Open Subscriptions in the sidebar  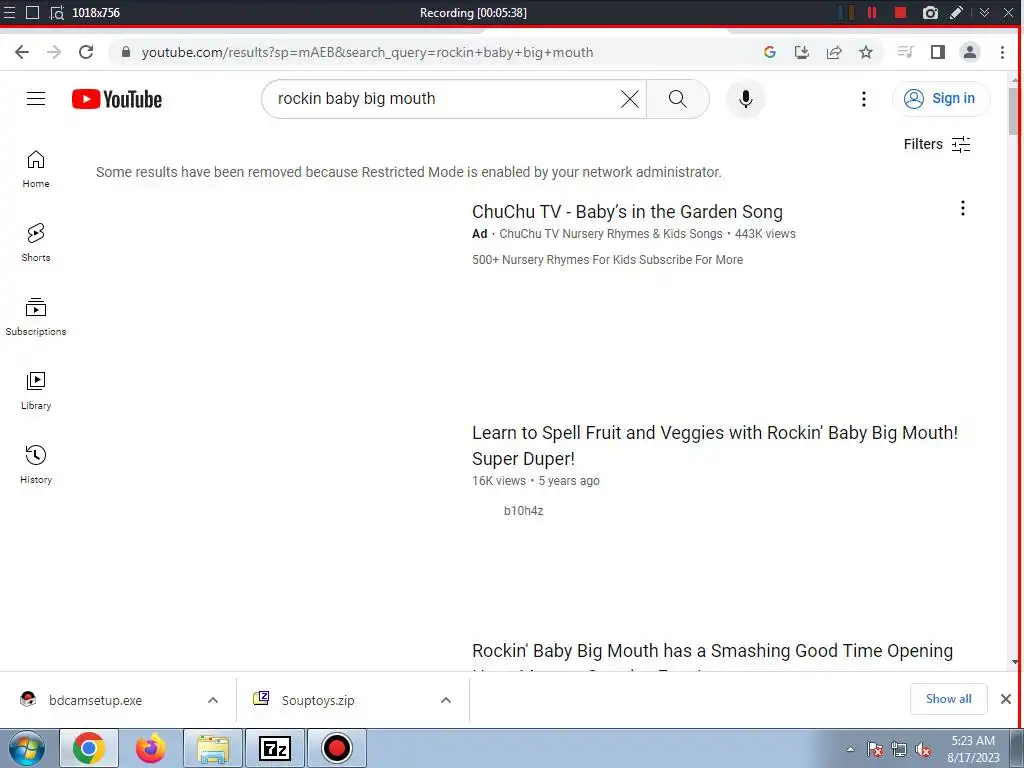[36, 317]
